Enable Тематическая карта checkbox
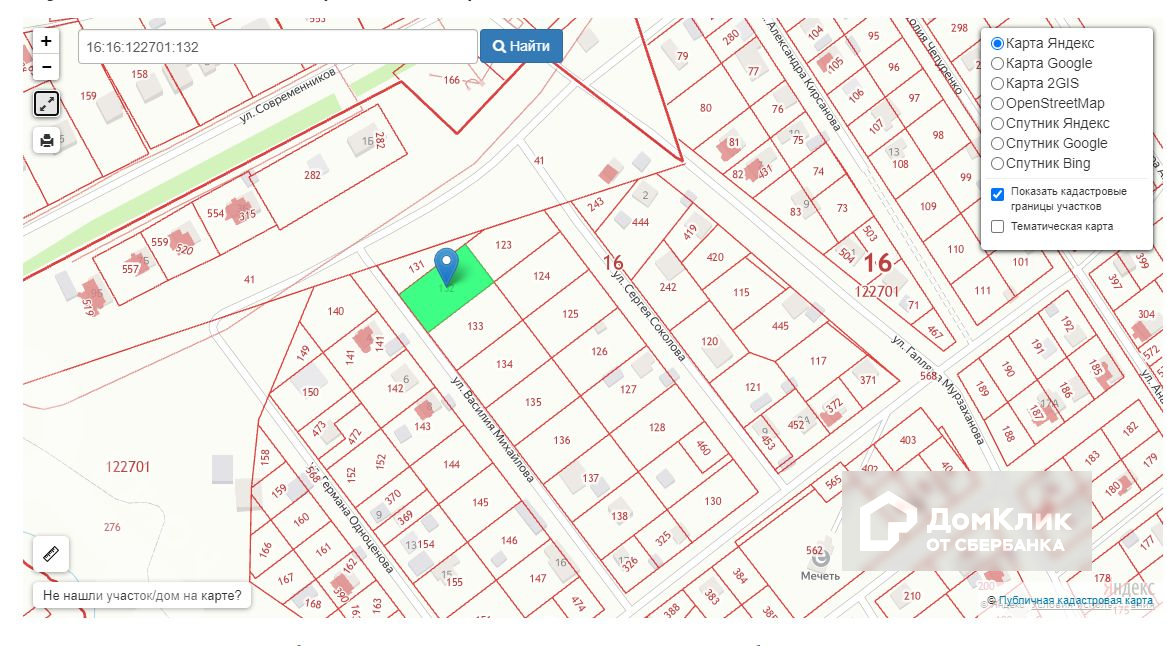The width and height of the screenshot is (1167, 646). pyautogui.click(x=997, y=226)
